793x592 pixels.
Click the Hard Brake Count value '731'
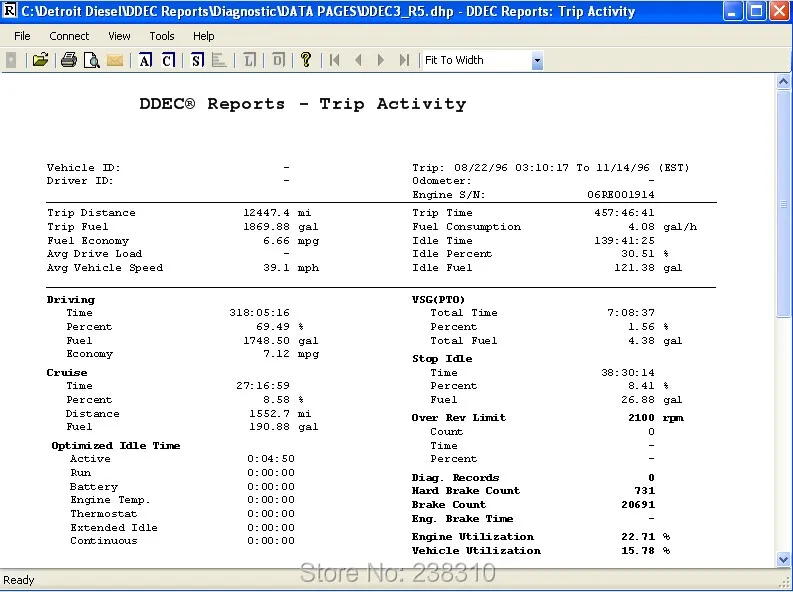click(x=645, y=491)
